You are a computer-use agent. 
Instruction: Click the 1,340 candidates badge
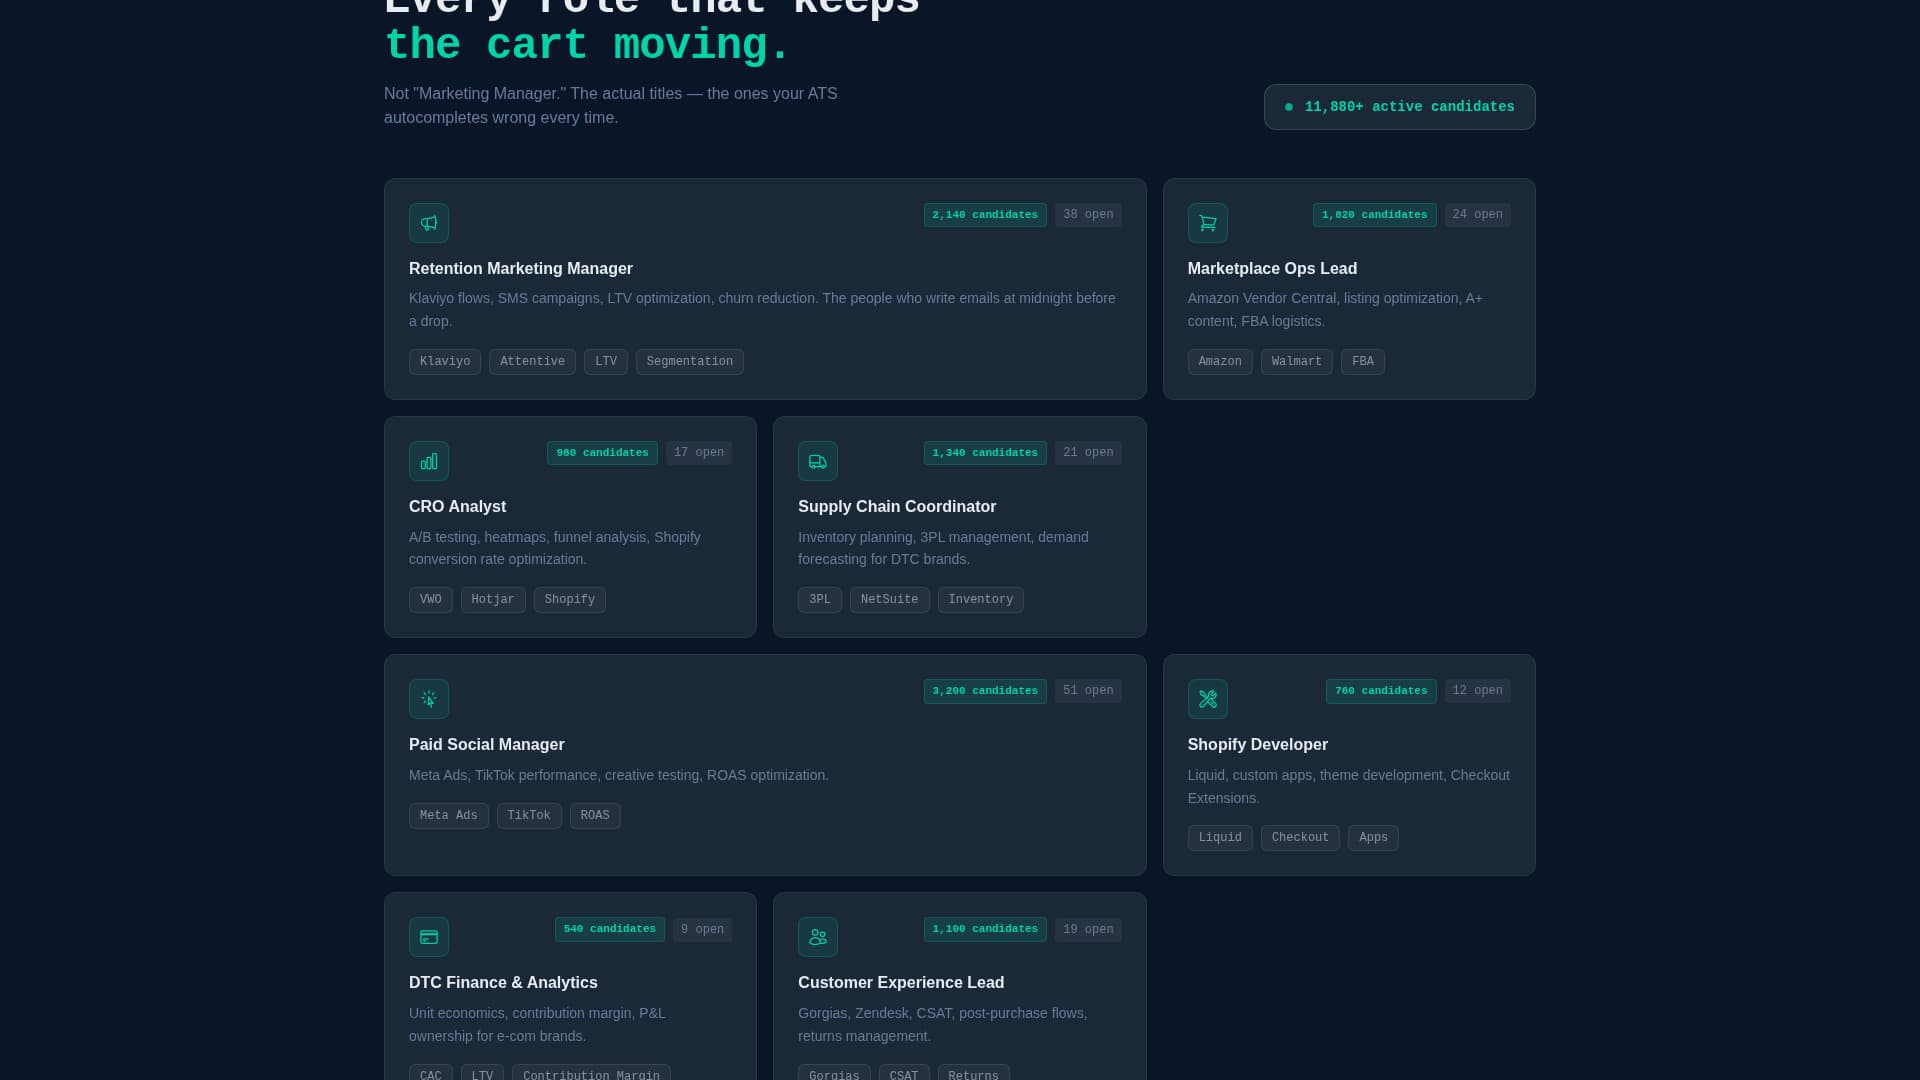tap(985, 453)
